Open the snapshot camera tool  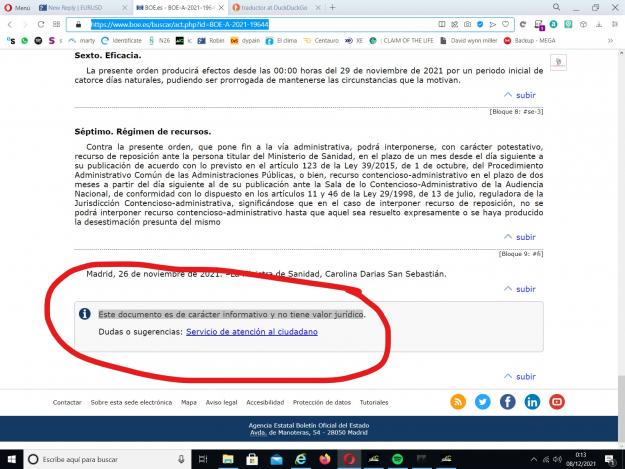point(467,25)
